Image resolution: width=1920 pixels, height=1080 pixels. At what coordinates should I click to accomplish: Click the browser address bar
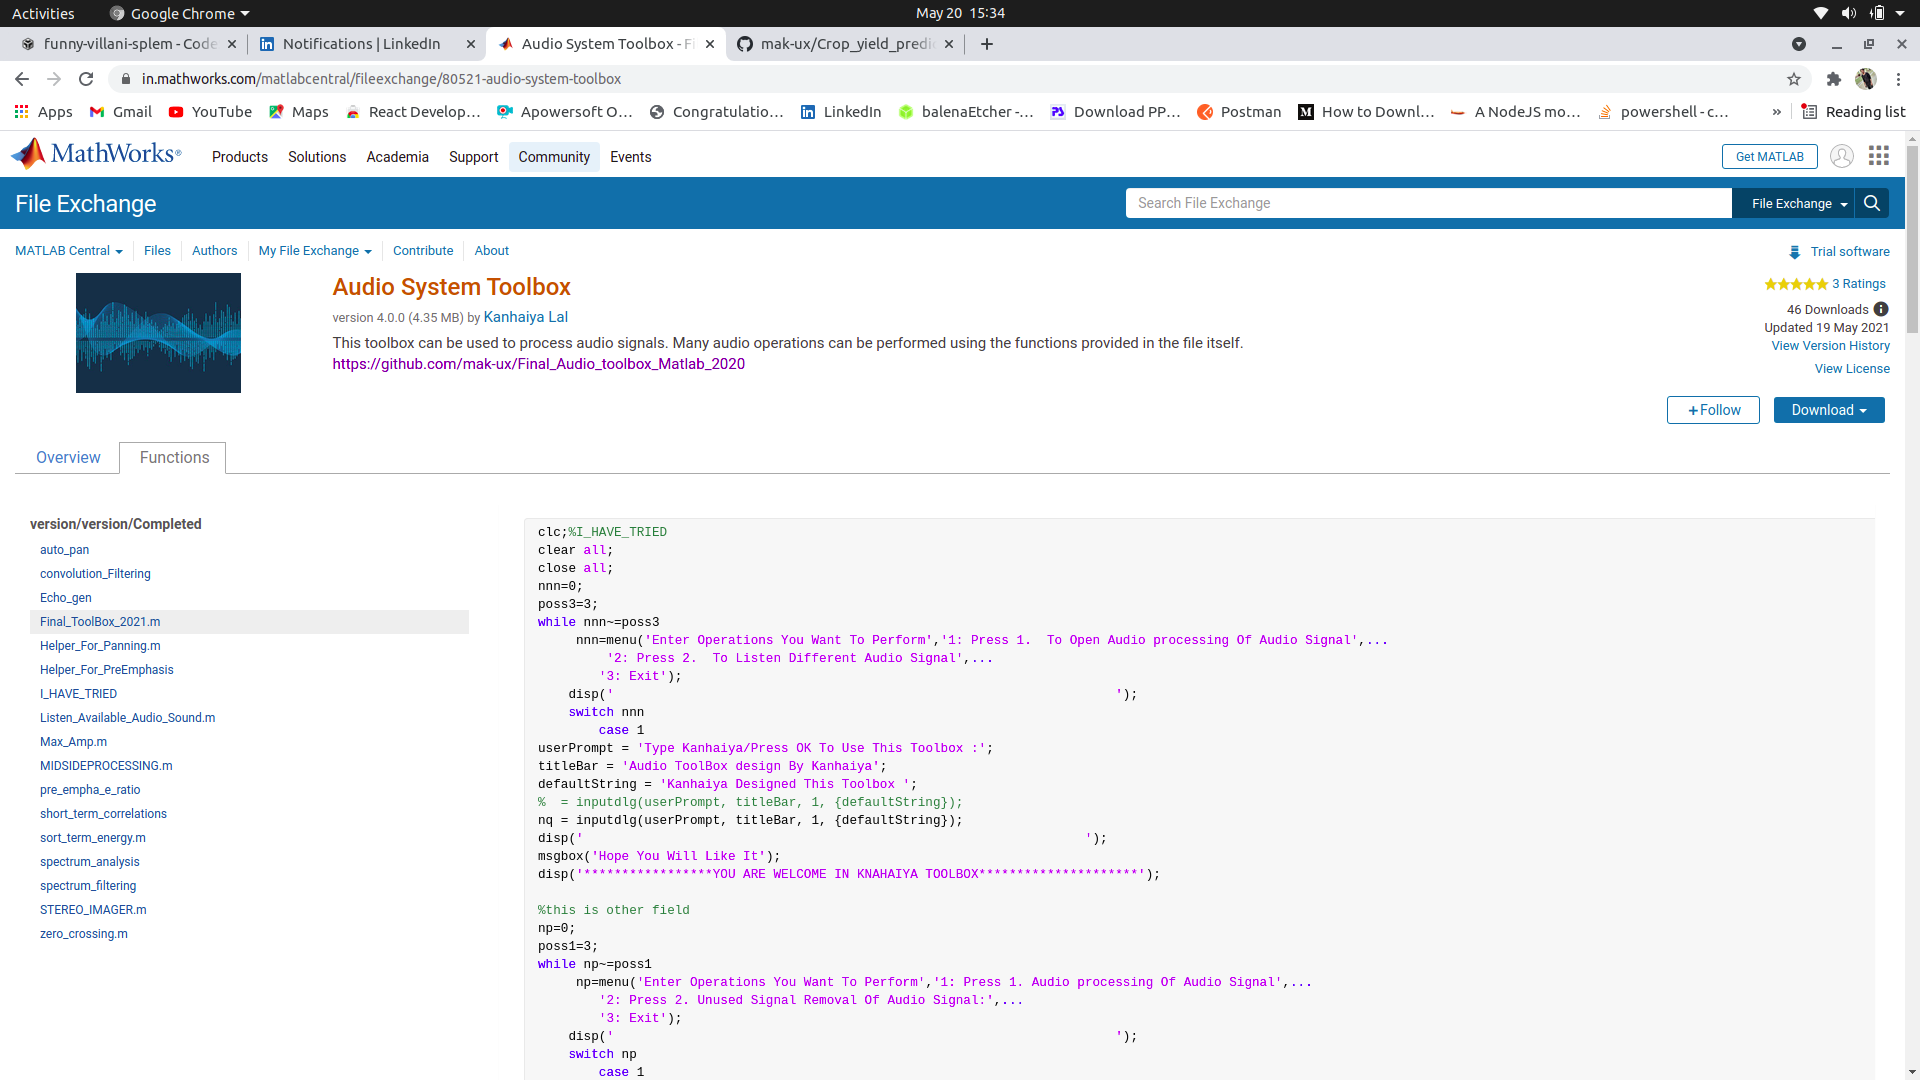950,79
